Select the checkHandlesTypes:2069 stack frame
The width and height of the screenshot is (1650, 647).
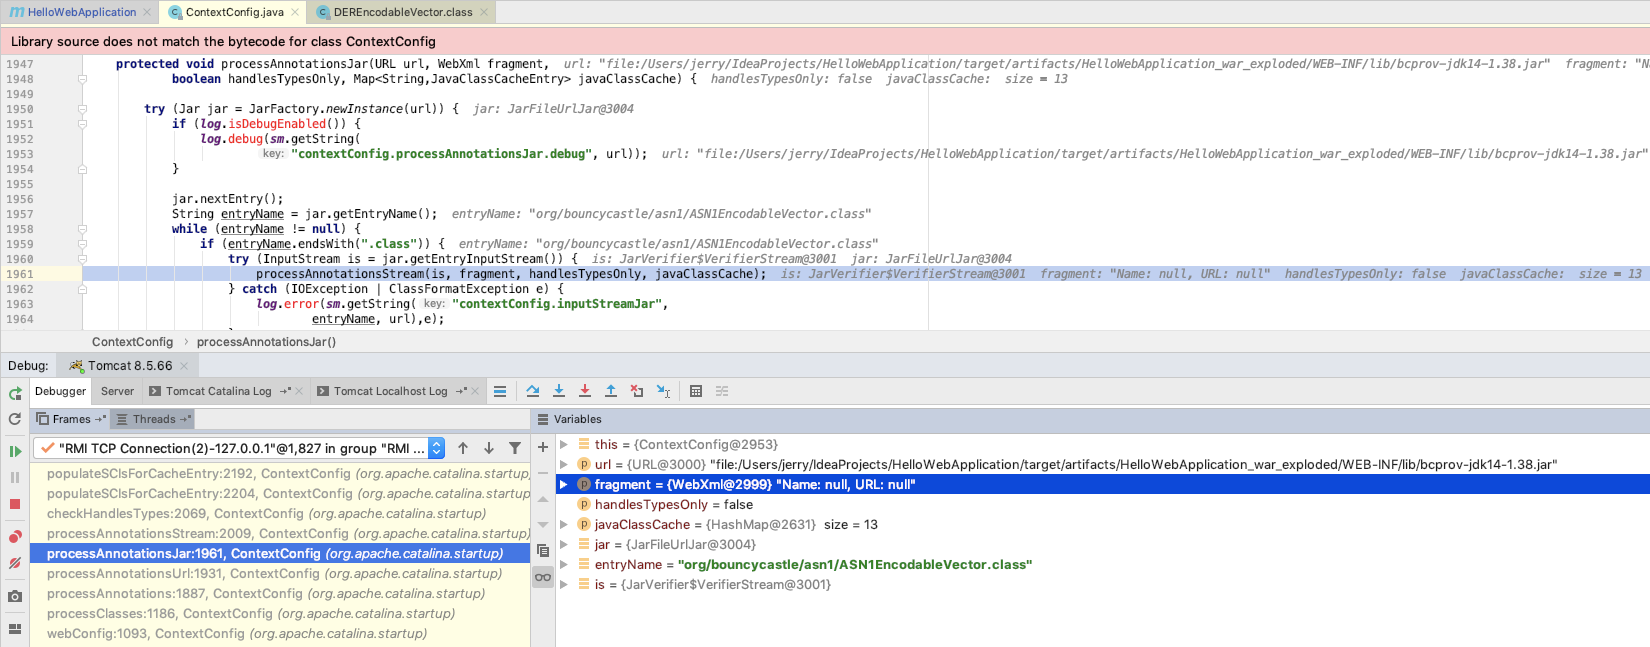click(x=280, y=514)
